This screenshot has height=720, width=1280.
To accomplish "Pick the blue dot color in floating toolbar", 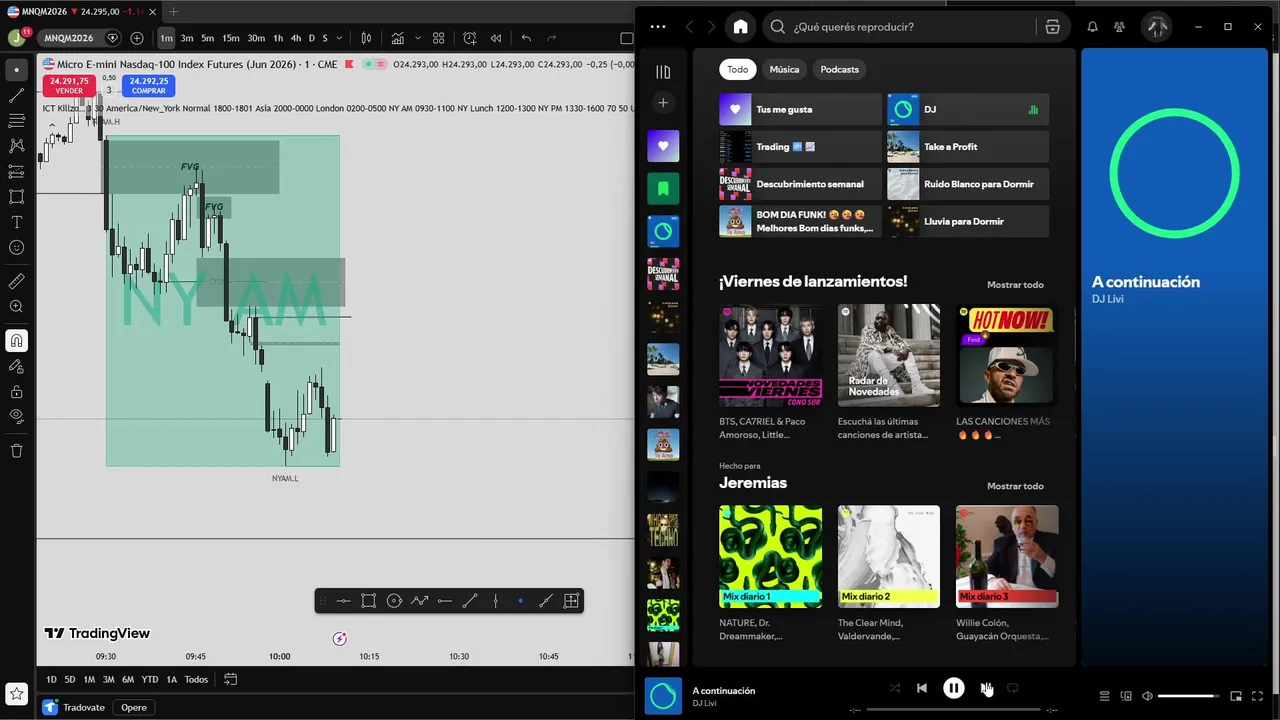I will 520,601.
